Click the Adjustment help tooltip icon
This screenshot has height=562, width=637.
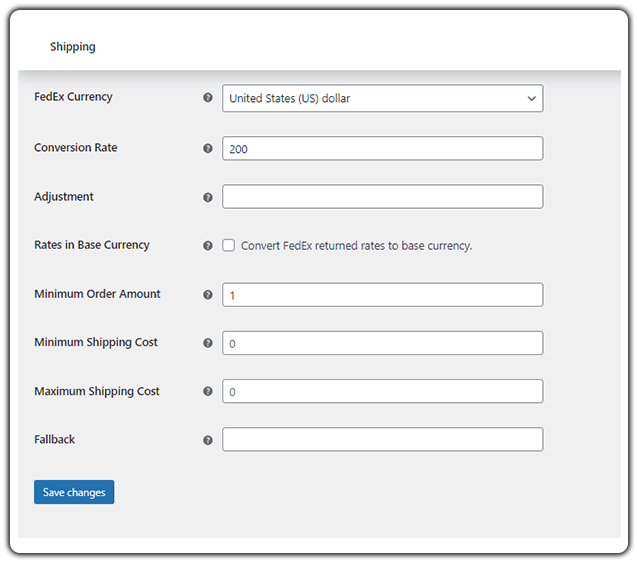point(208,197)
